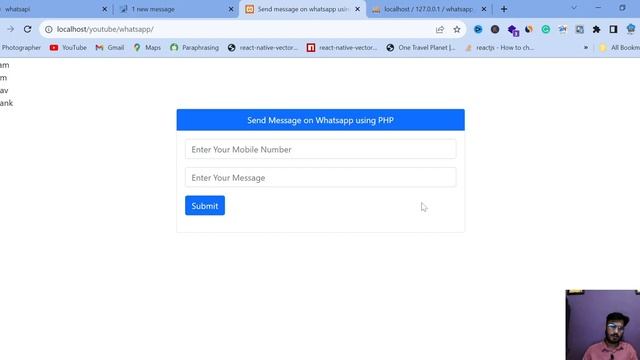
Task: Open the Paraphrasing bookmark
Action: 195,48
